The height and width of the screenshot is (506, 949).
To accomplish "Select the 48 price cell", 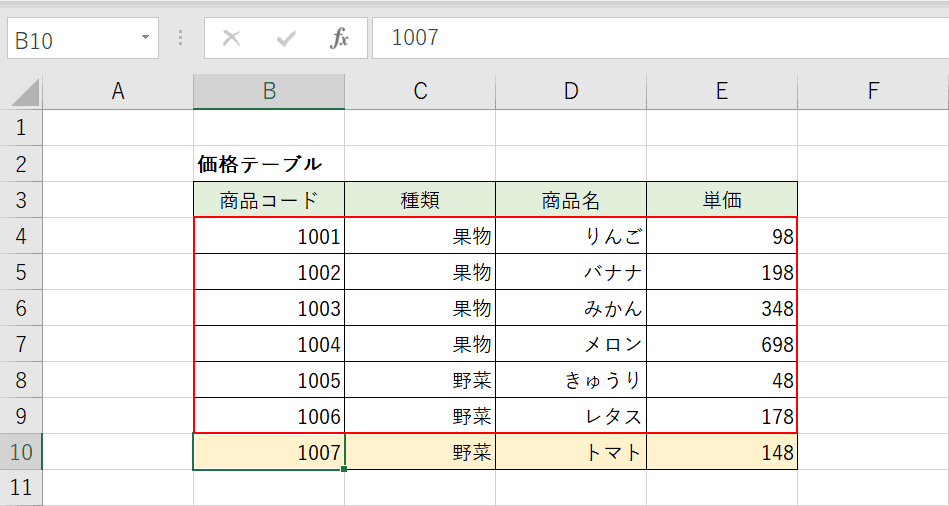I will click(x=721, y=380).
